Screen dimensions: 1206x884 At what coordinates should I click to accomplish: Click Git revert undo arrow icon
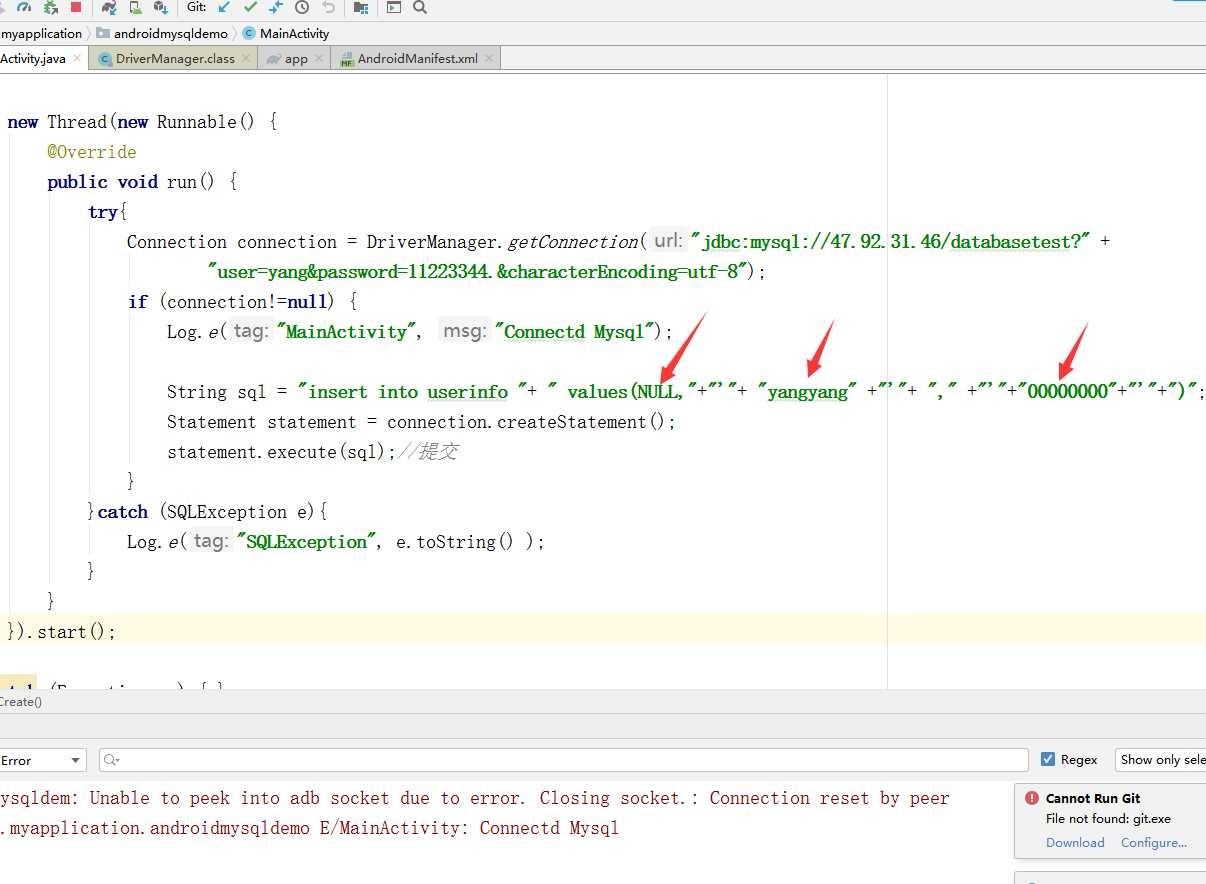(x=328, y=7)
